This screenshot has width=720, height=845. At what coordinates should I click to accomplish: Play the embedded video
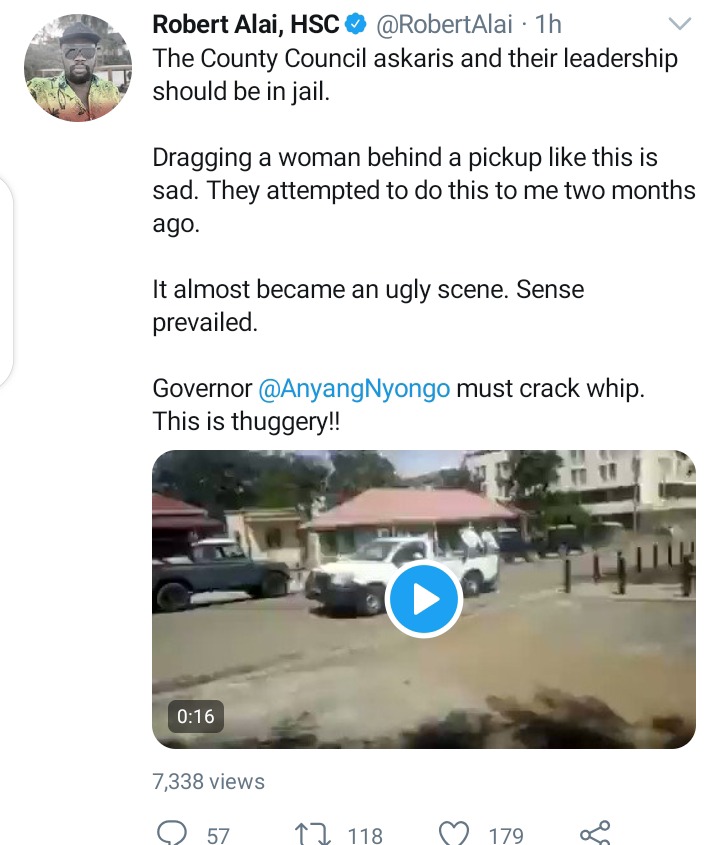pos(424,599)
